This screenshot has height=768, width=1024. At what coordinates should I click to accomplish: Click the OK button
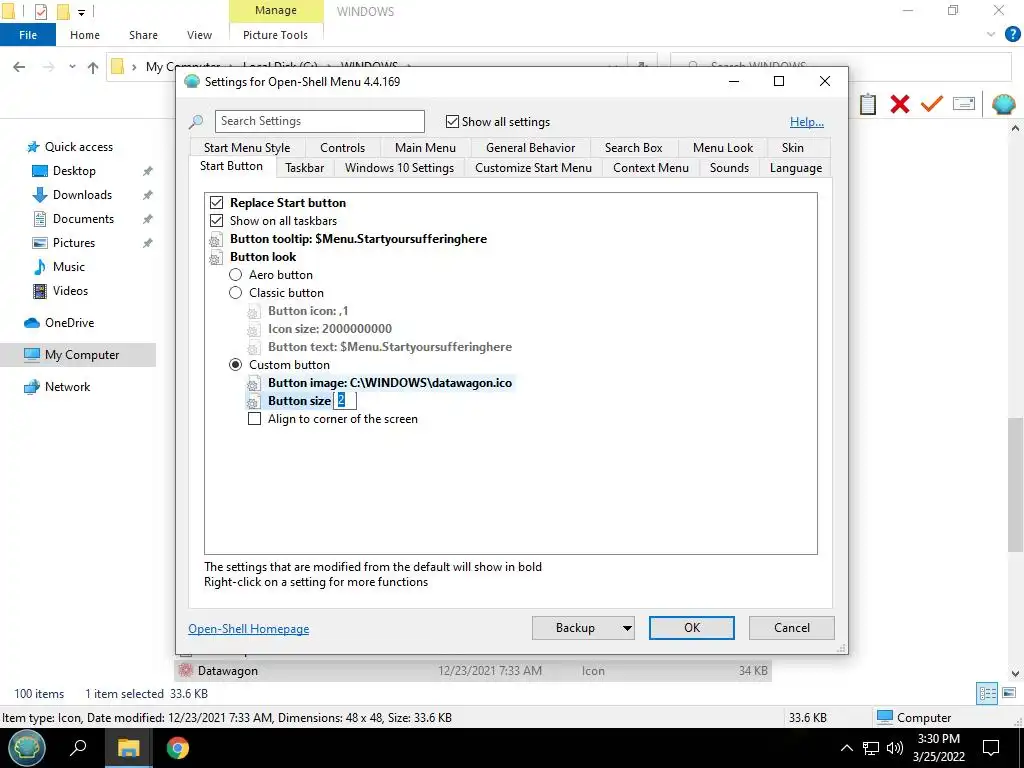692,628
